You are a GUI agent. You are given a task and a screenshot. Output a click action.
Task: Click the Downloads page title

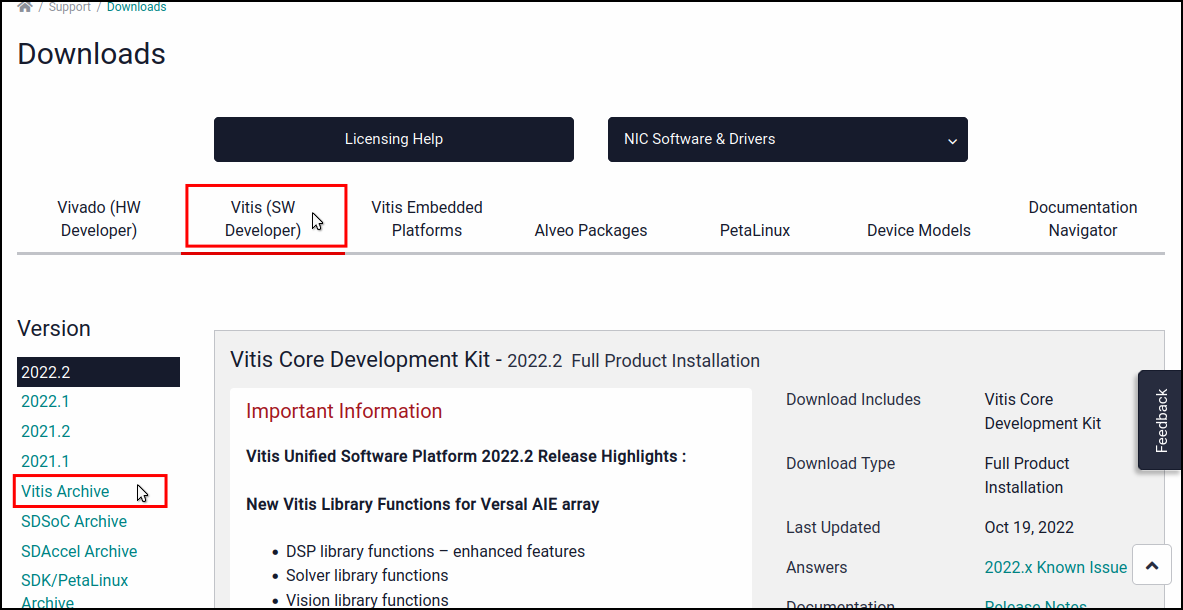coord(91,54)
